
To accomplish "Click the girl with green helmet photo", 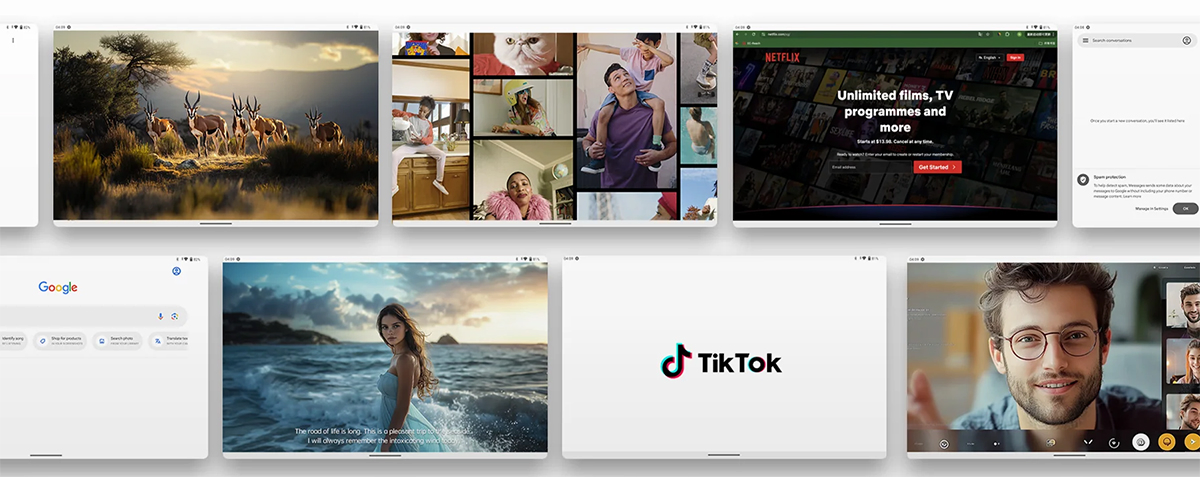I will pos(522,109).
